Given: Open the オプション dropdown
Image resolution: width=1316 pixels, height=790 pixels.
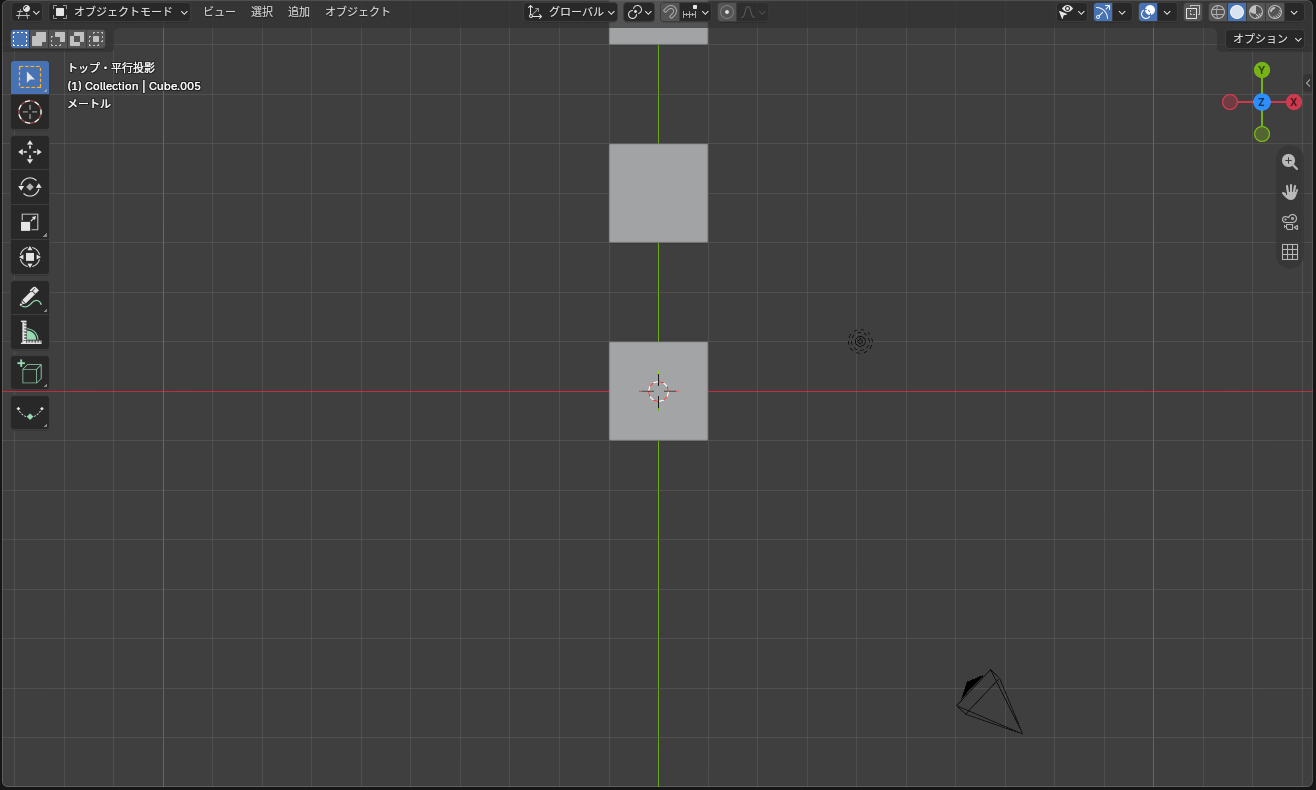Looking at the screenshot, I should (1266, 39).
